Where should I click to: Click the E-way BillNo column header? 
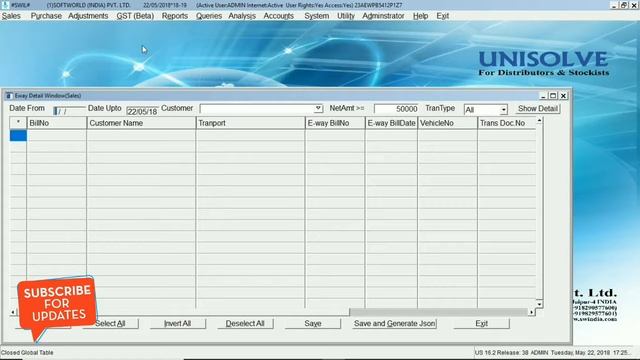coord(335,123)
